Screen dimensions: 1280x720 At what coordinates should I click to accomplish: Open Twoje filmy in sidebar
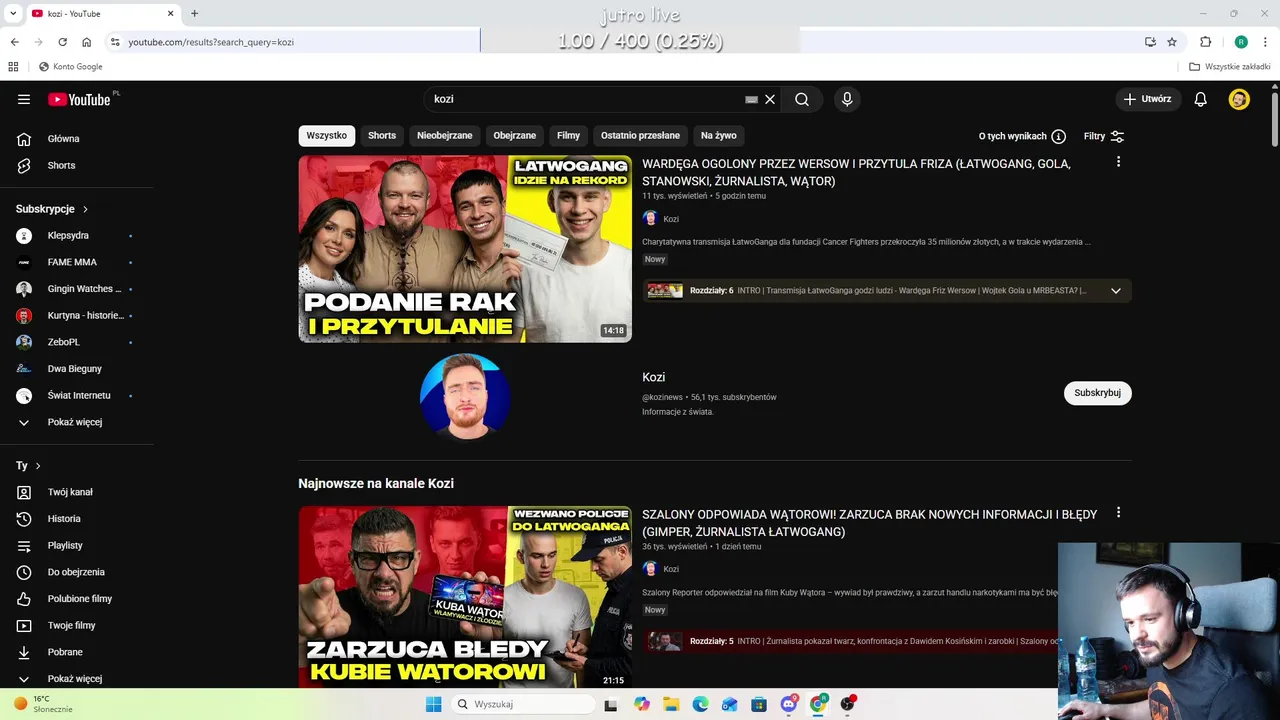(x=77, y=625)
